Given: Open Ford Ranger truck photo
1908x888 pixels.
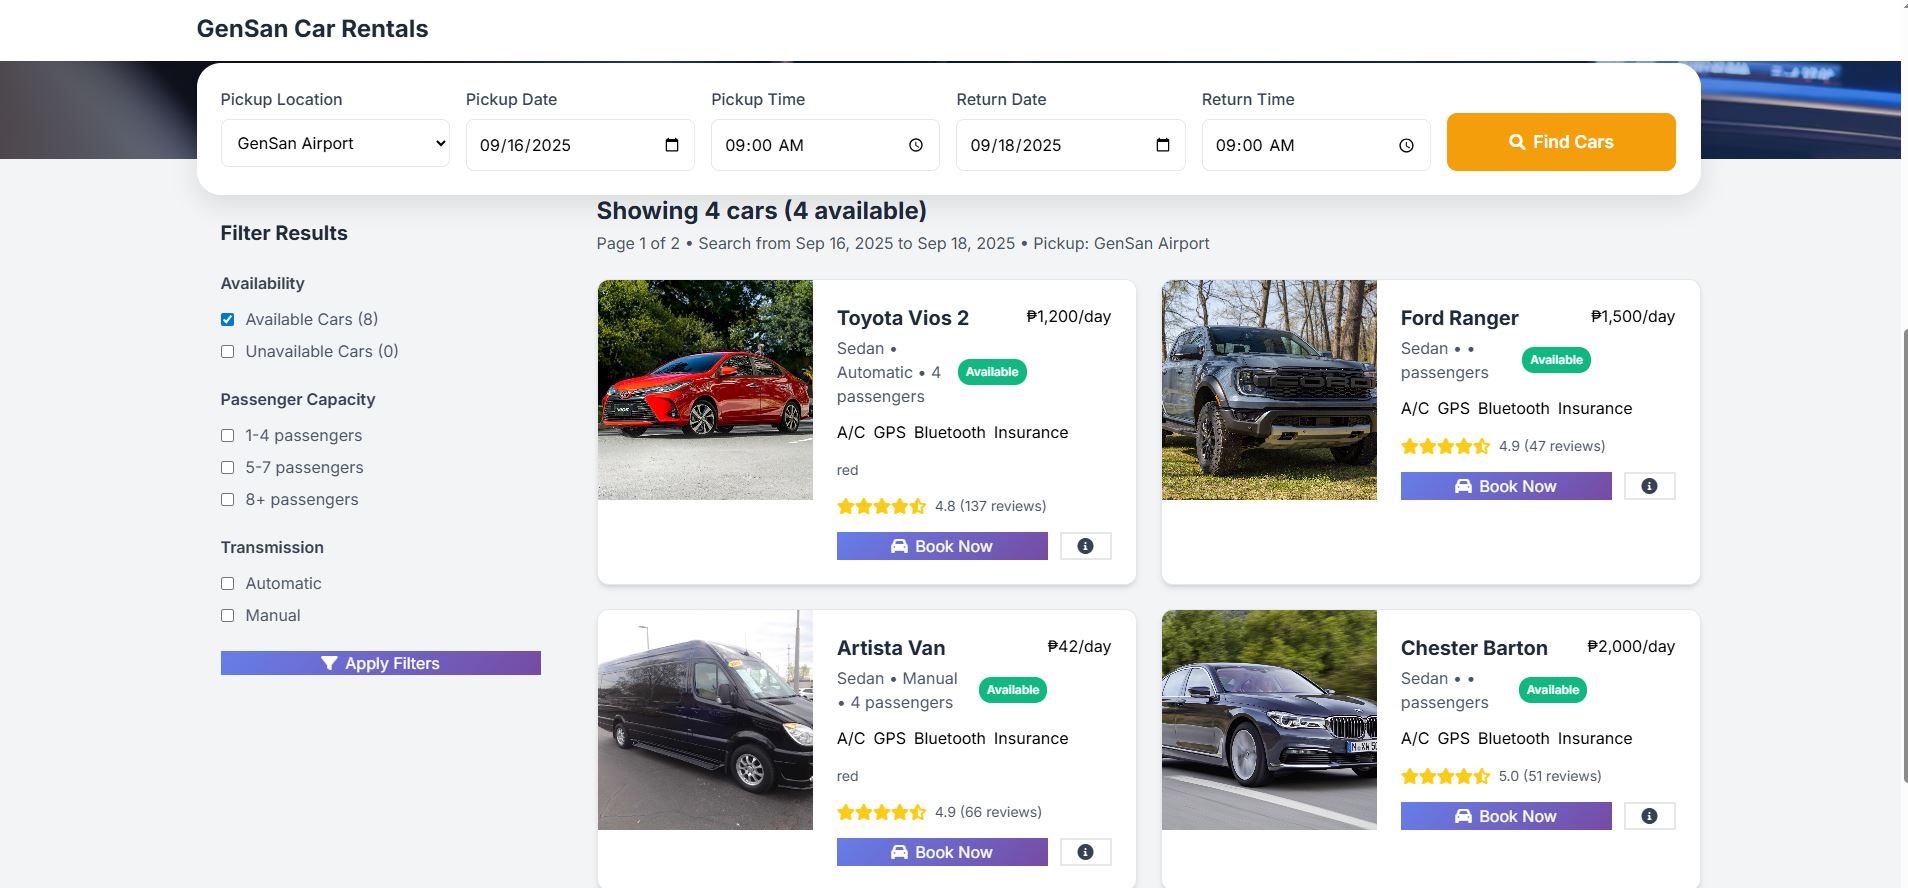Looking at the screenshot, I should tap(1269, 390).
